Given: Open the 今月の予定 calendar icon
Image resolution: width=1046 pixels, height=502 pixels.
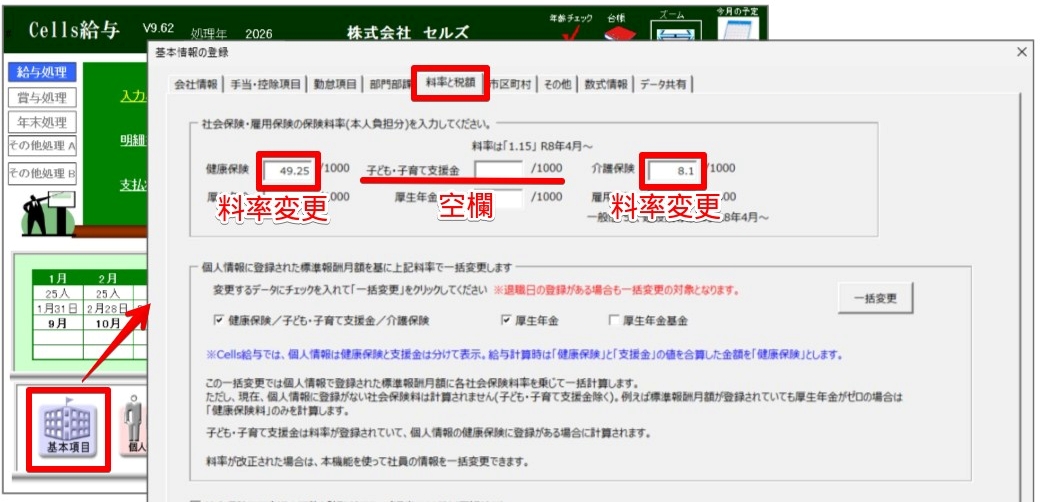Looking at the screenshot, I should click(738, 34).
